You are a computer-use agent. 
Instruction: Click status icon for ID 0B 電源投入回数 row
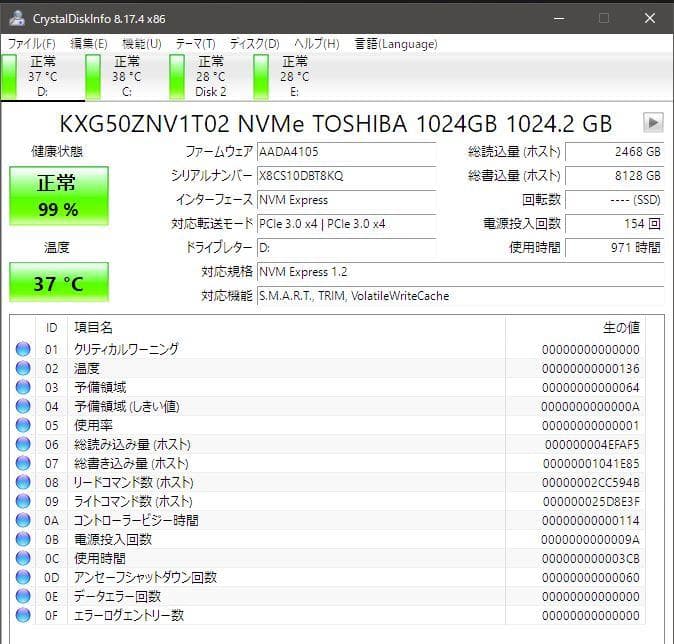tap(23, 539)
